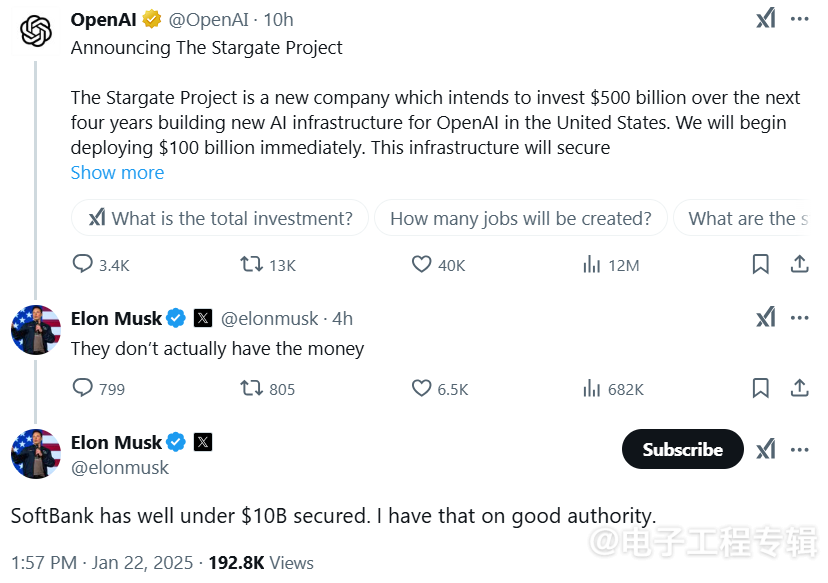
Task: Reply to Elon Musk's tweet with 799 replies
Action: click(82, 388)
